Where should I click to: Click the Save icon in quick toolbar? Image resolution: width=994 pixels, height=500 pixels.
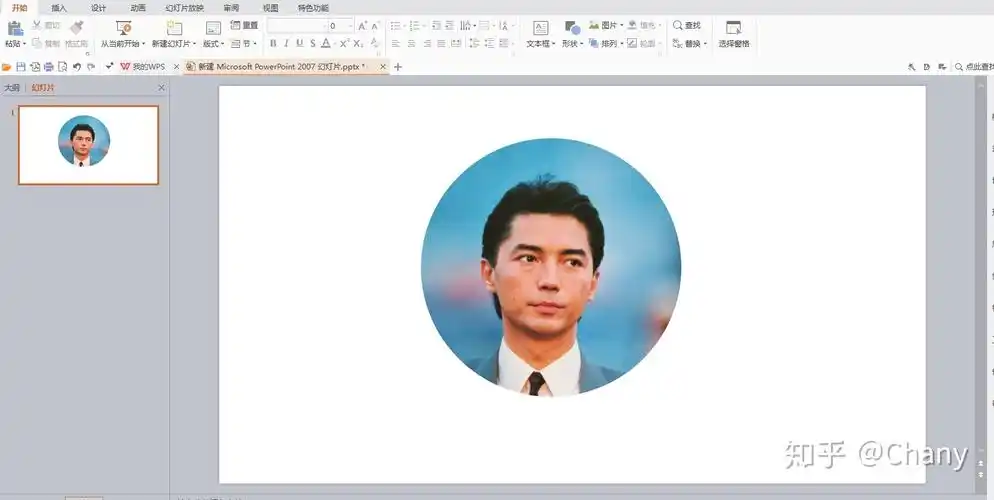(20, 67)
